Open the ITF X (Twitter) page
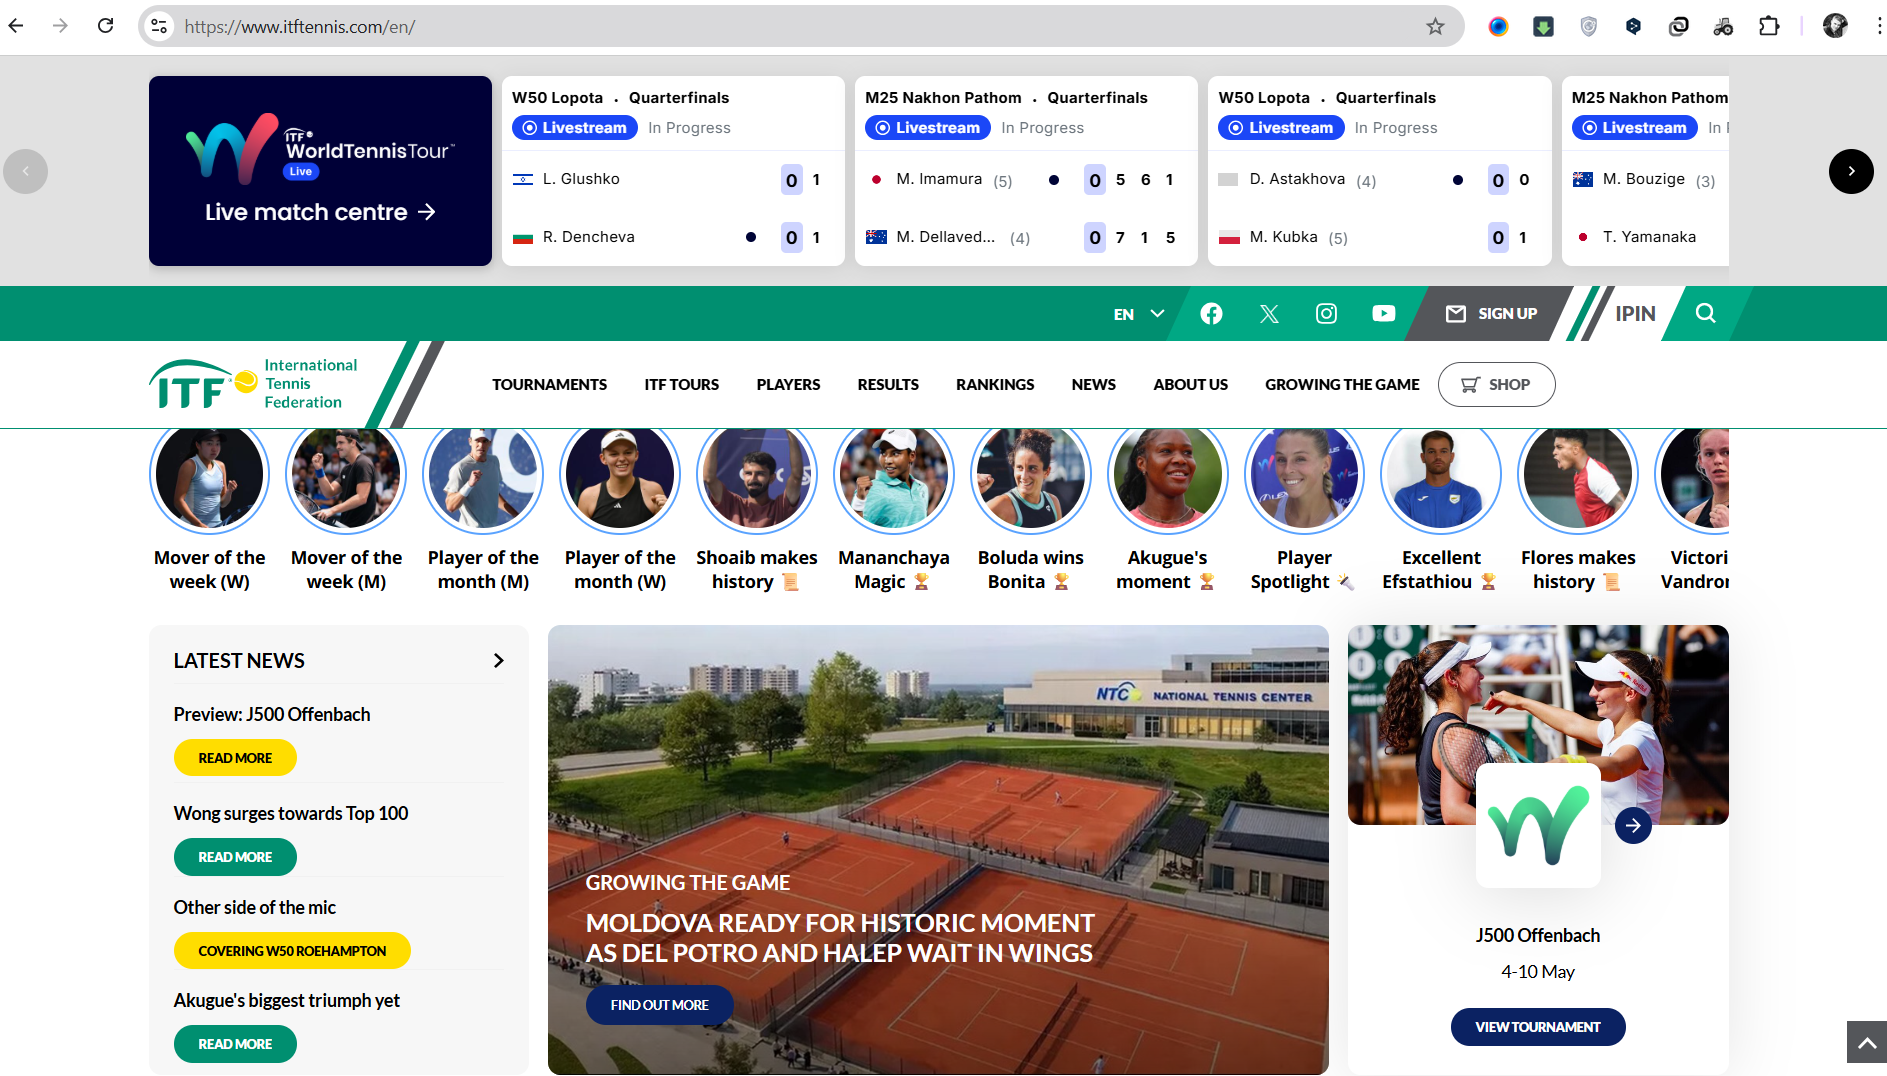Image resolution: width=1887 pixels, height=1076 pixels. pos(1269,314)
